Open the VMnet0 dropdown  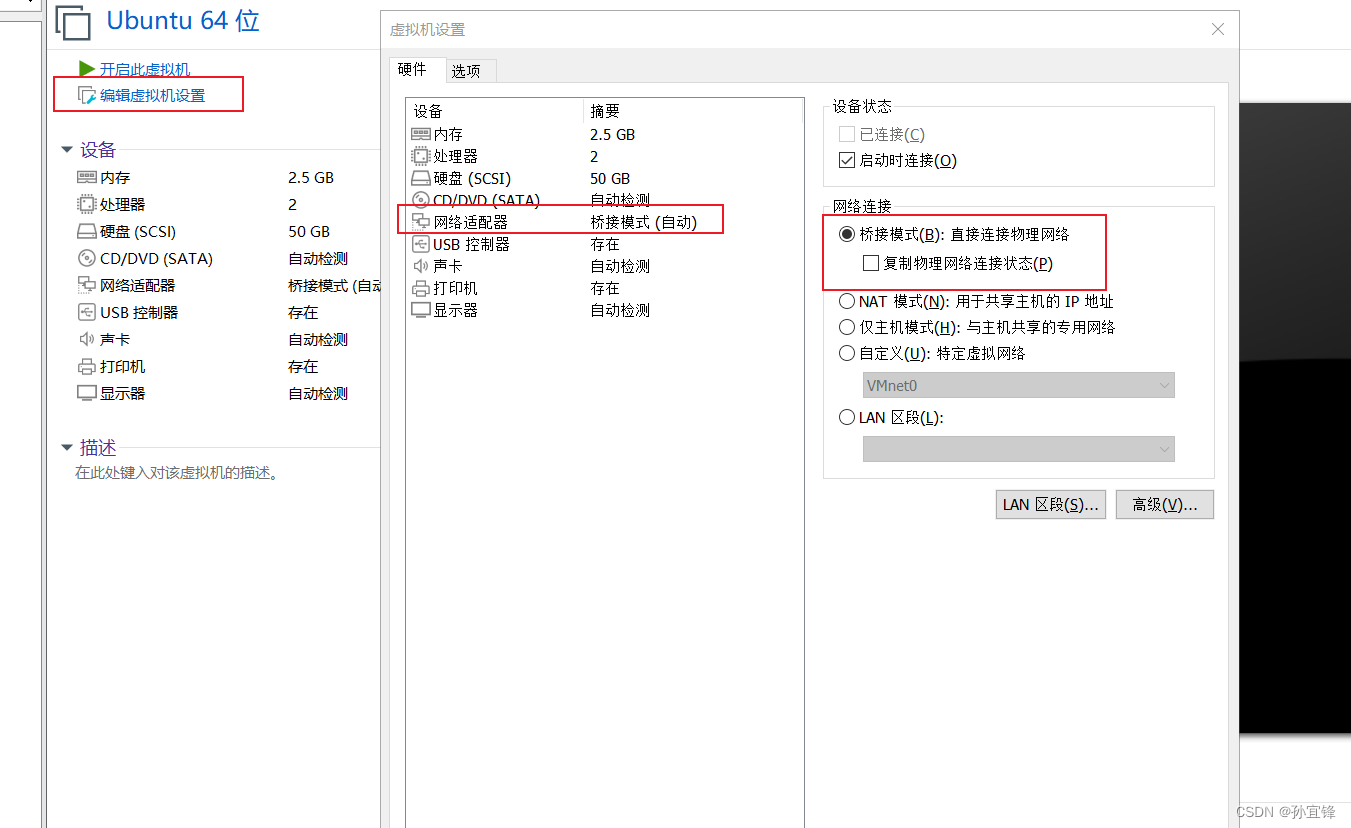[x=1018, y=385]
